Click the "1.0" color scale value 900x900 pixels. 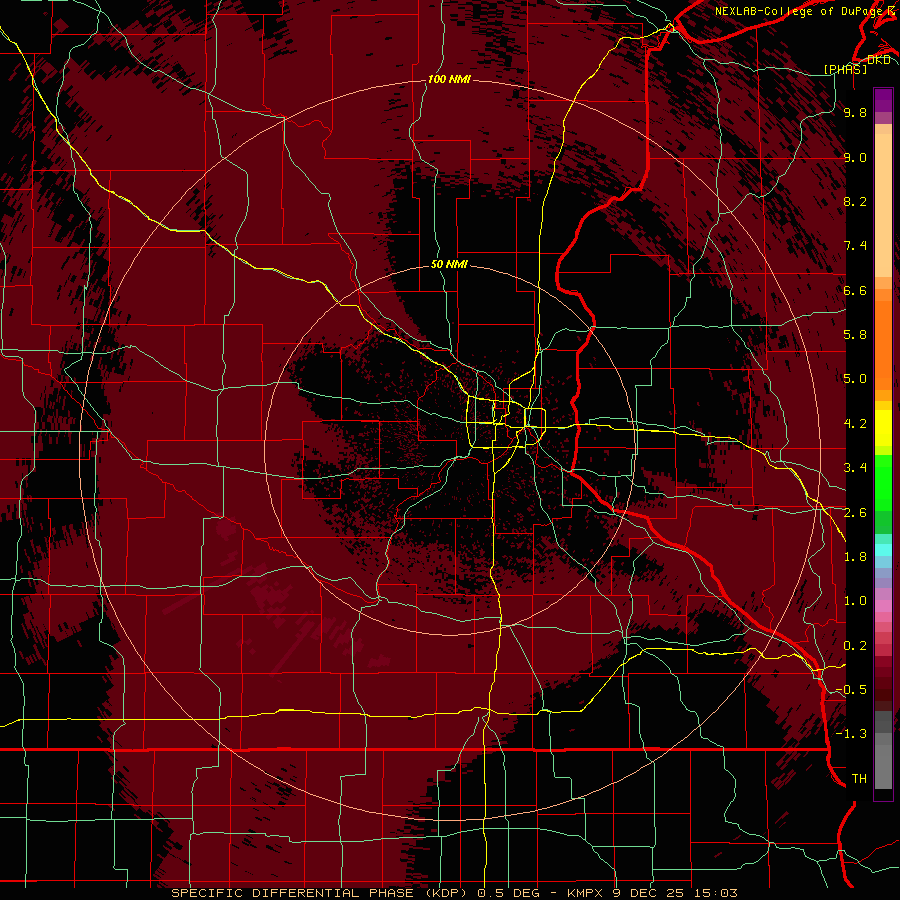(855, 601)
